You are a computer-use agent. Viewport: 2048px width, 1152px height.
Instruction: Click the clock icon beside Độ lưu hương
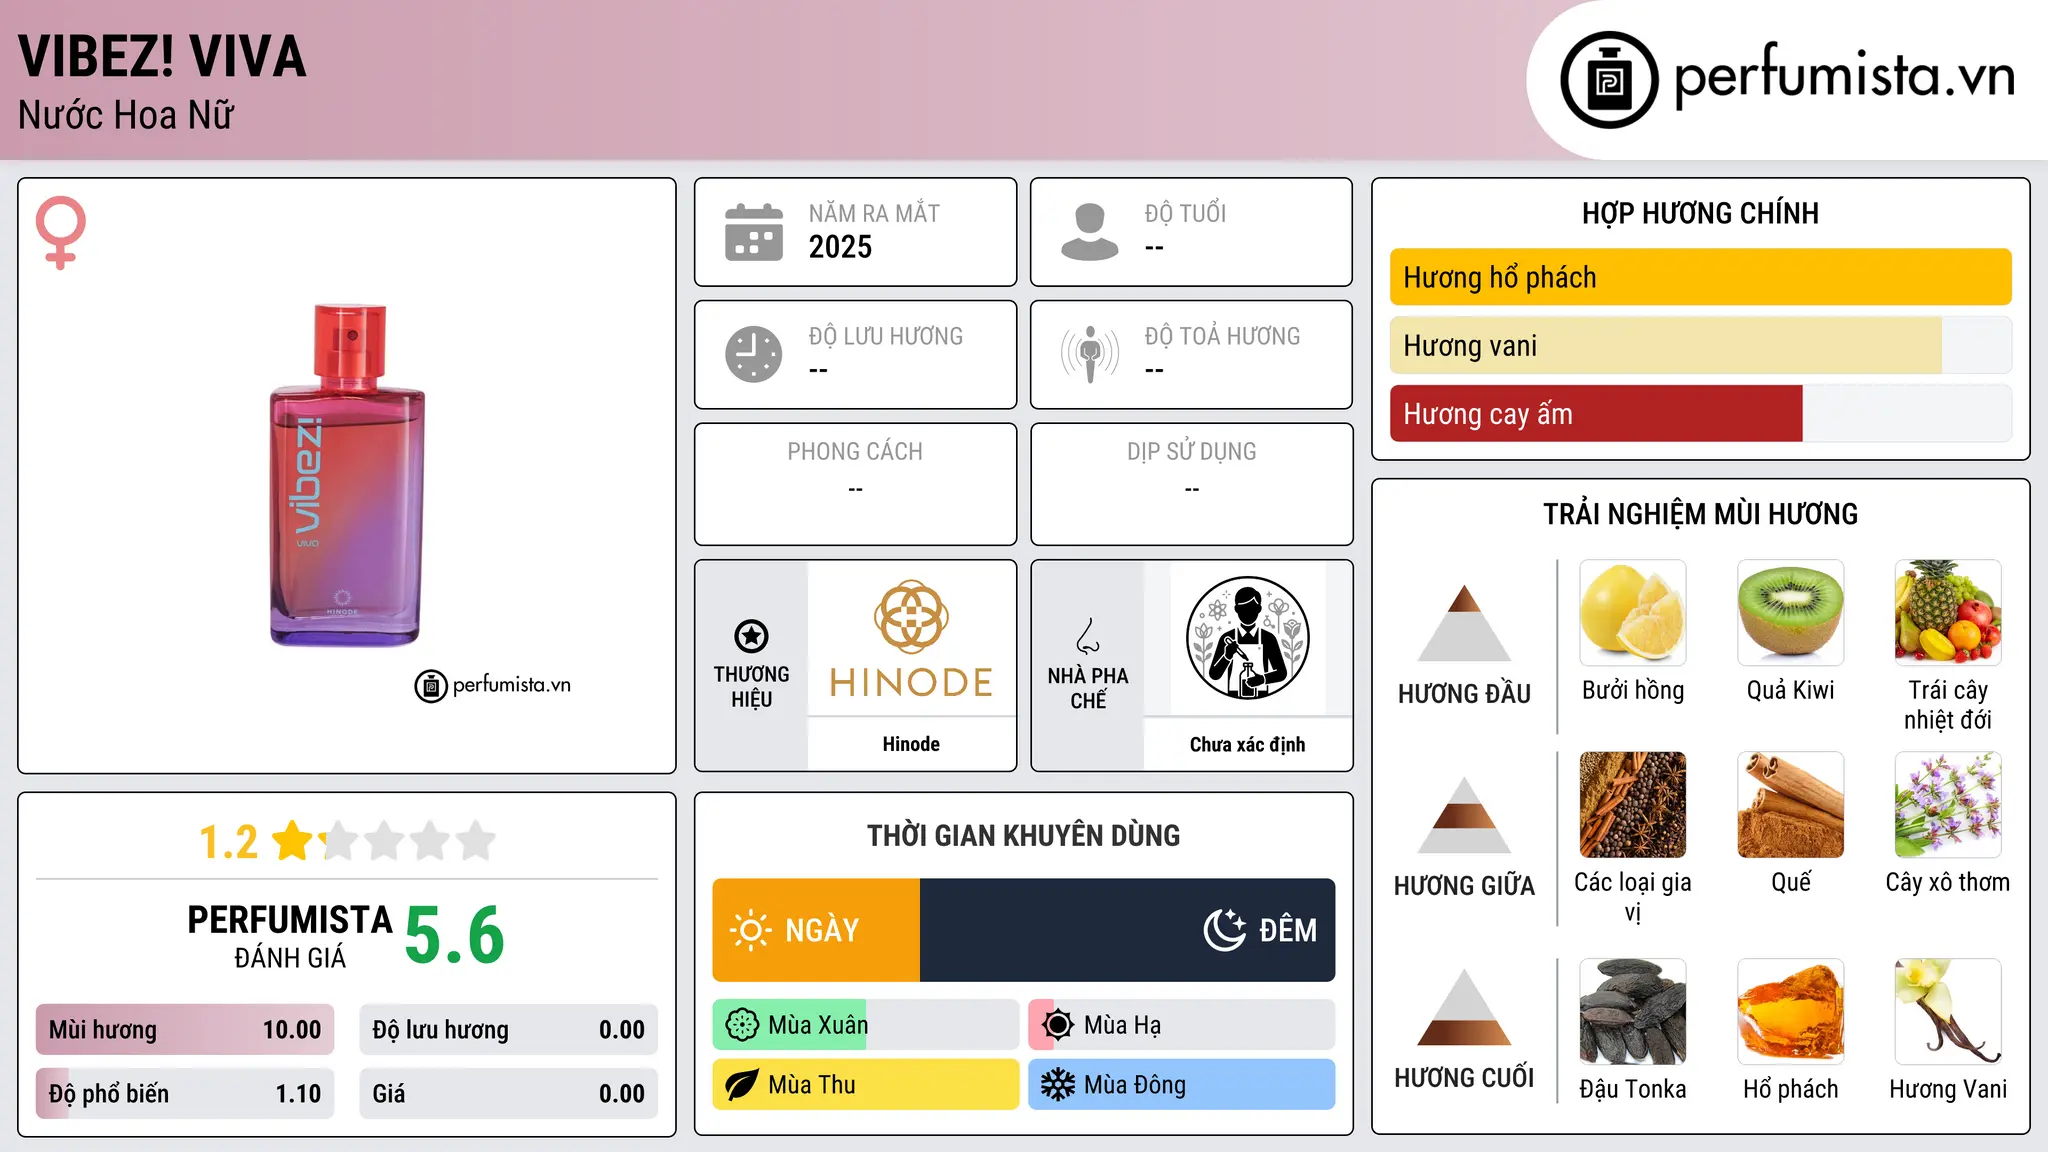point(754,354)
